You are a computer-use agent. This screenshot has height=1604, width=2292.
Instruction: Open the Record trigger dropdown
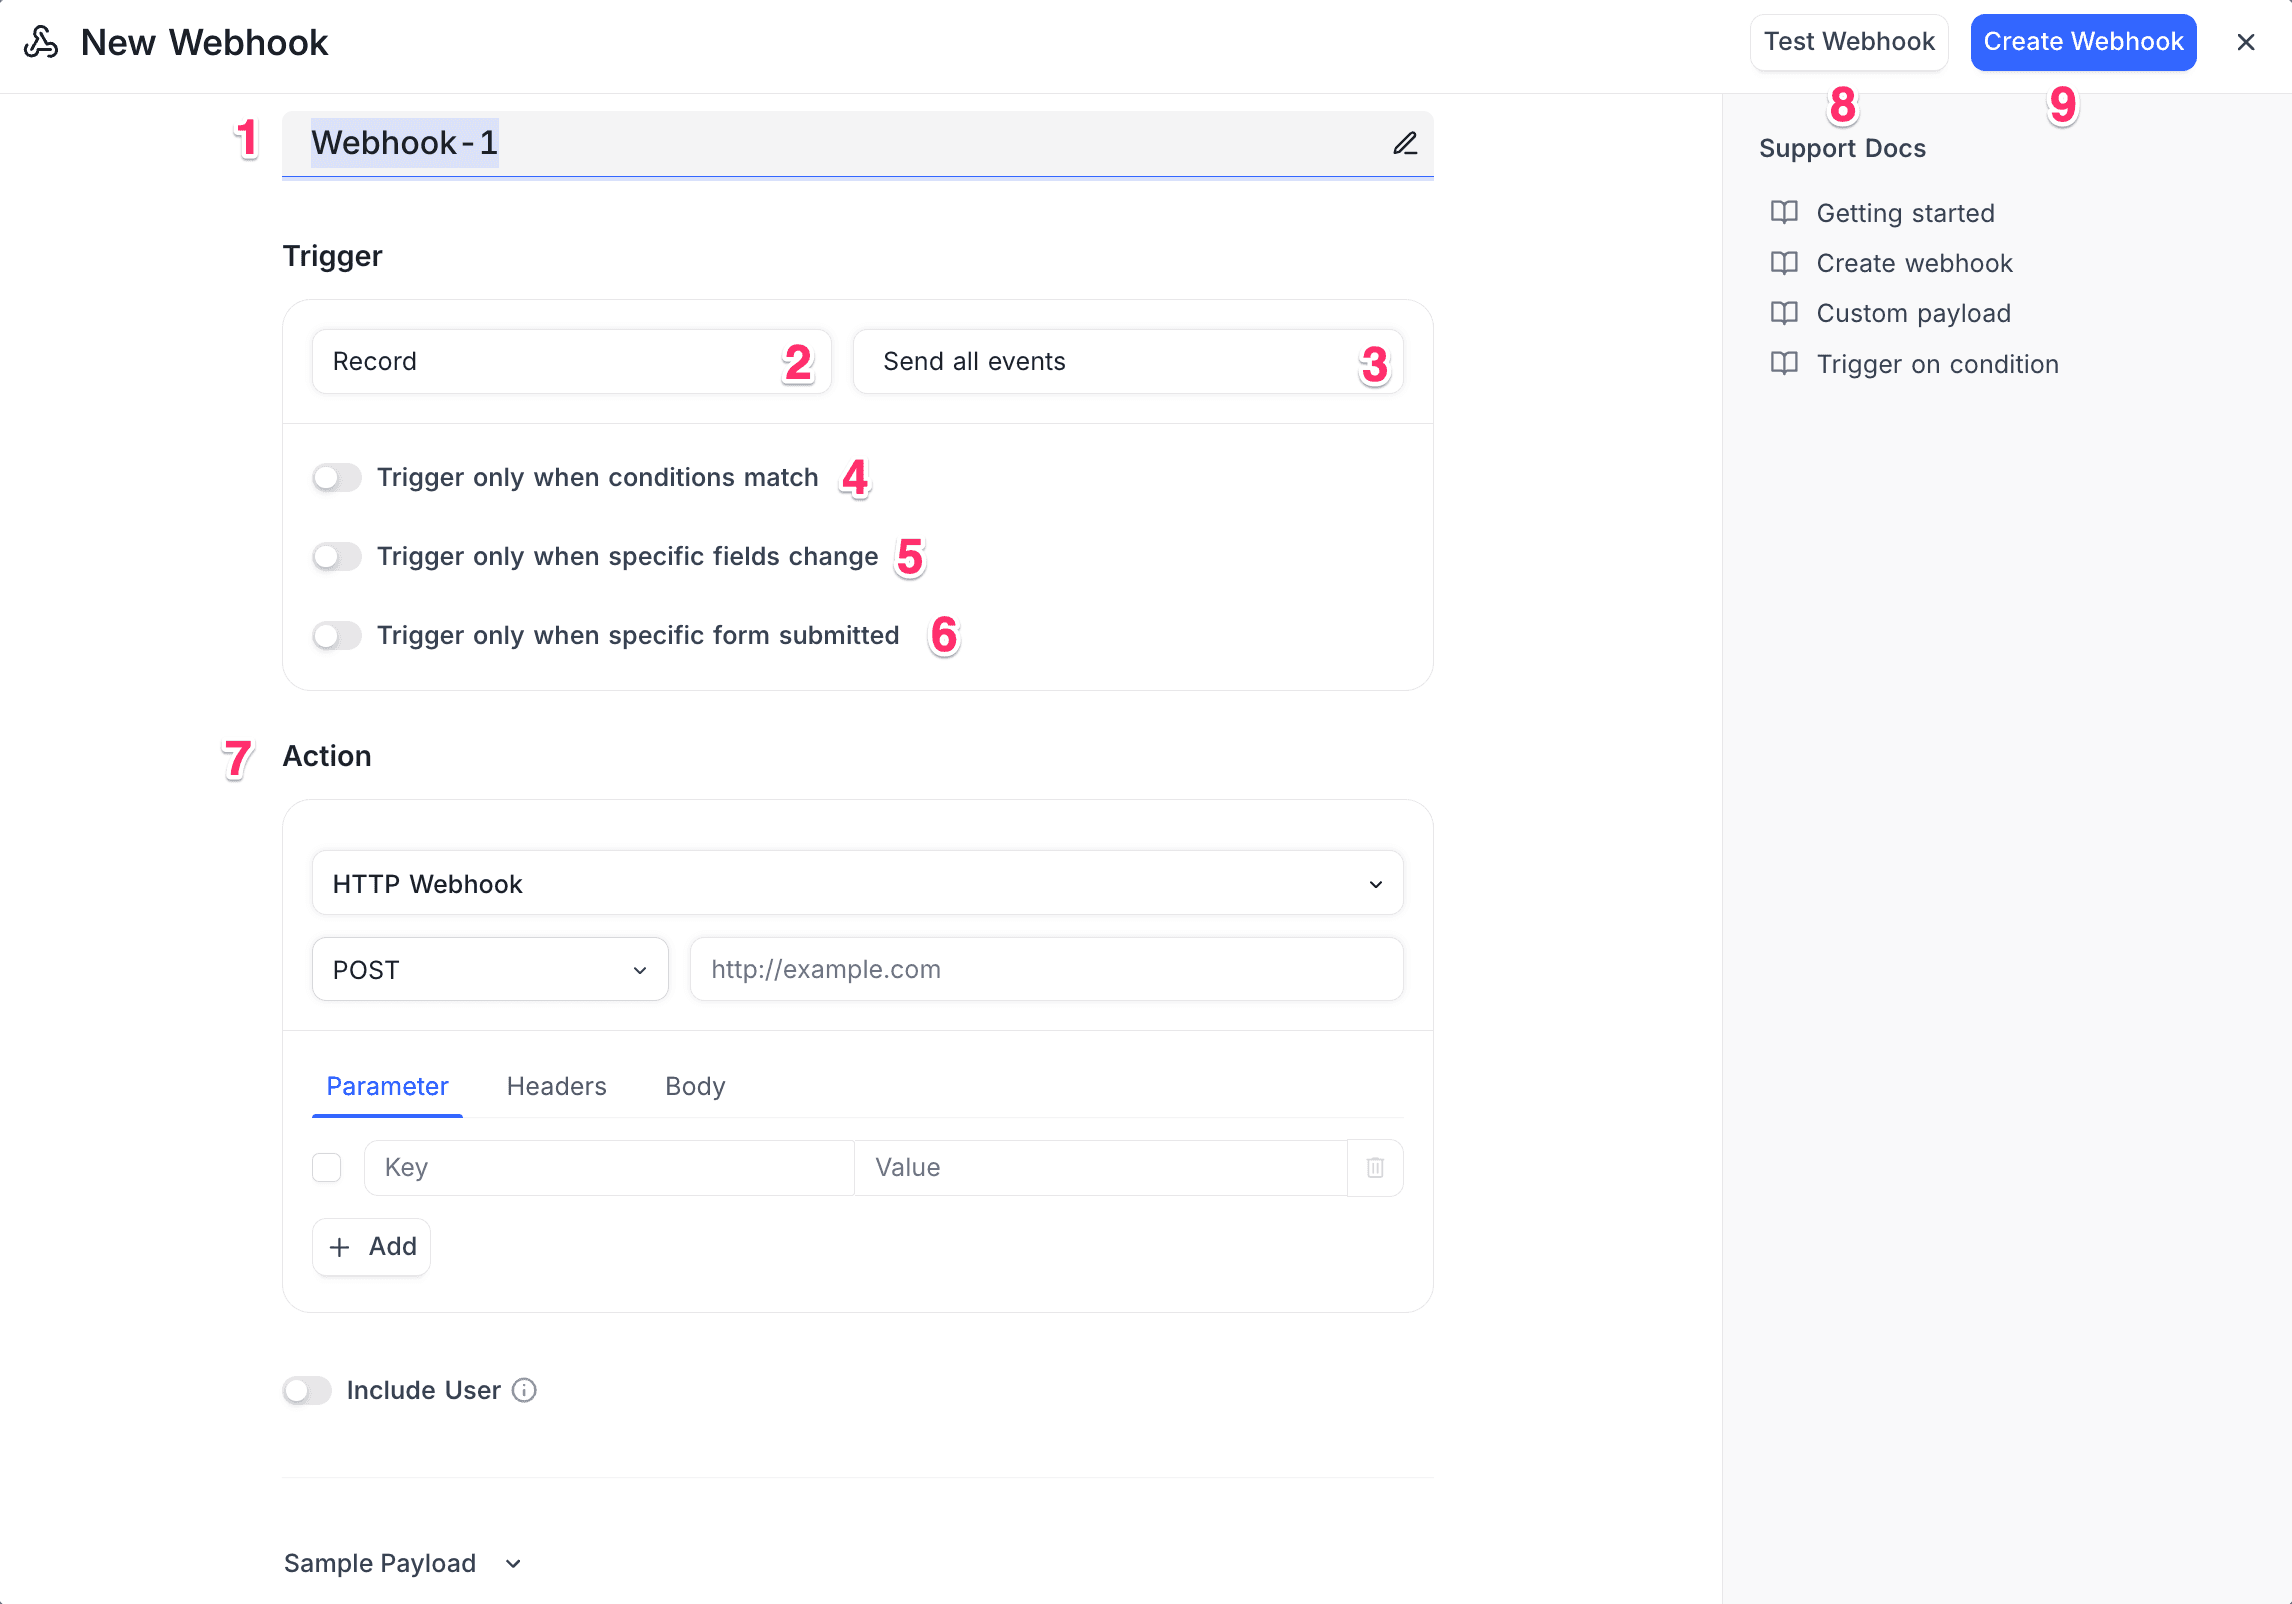click(x=570, y=361)
